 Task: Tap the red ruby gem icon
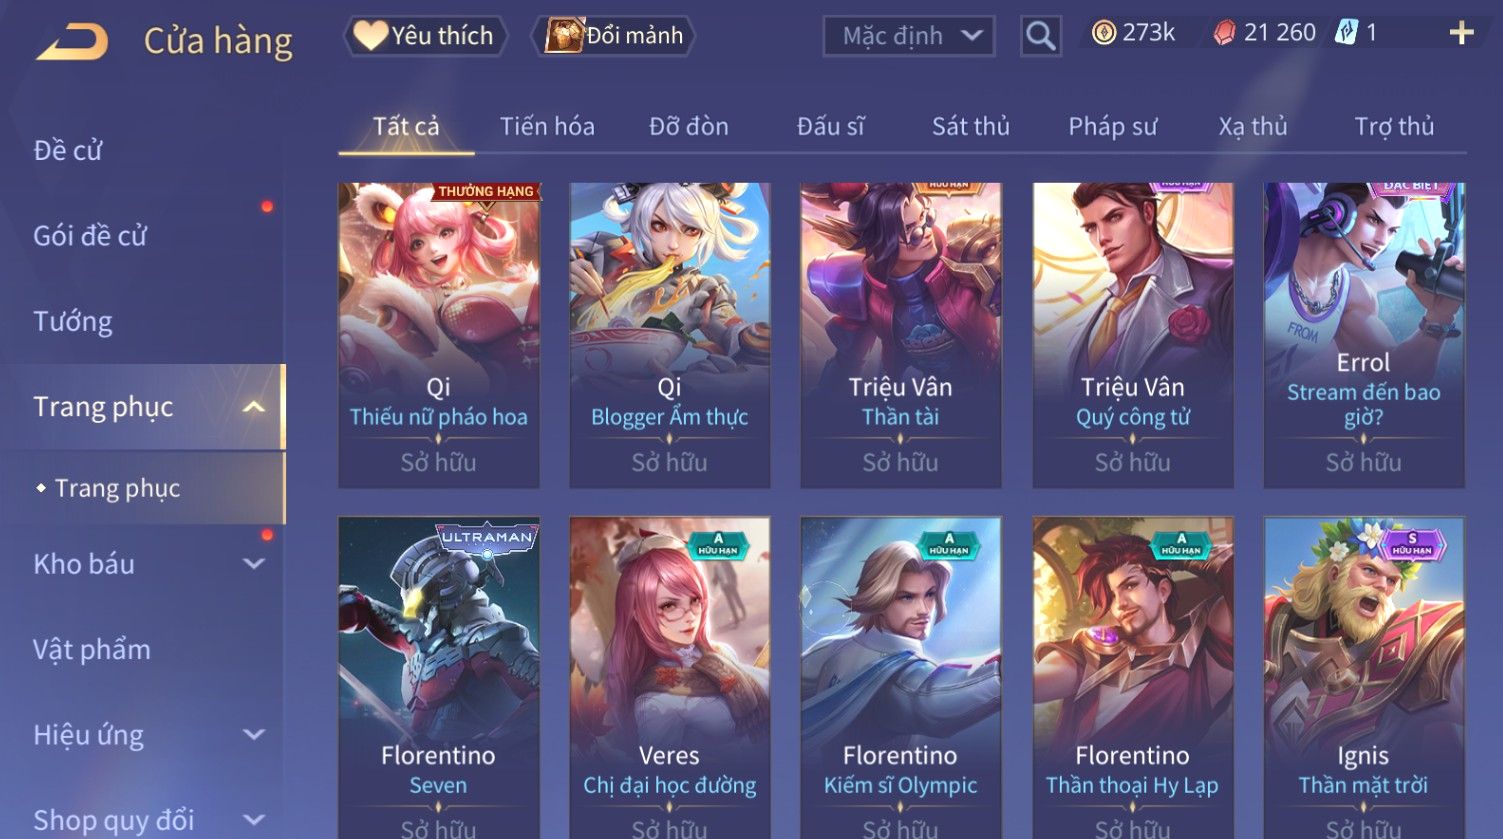pyautogui.click(x=1224, y=33)
